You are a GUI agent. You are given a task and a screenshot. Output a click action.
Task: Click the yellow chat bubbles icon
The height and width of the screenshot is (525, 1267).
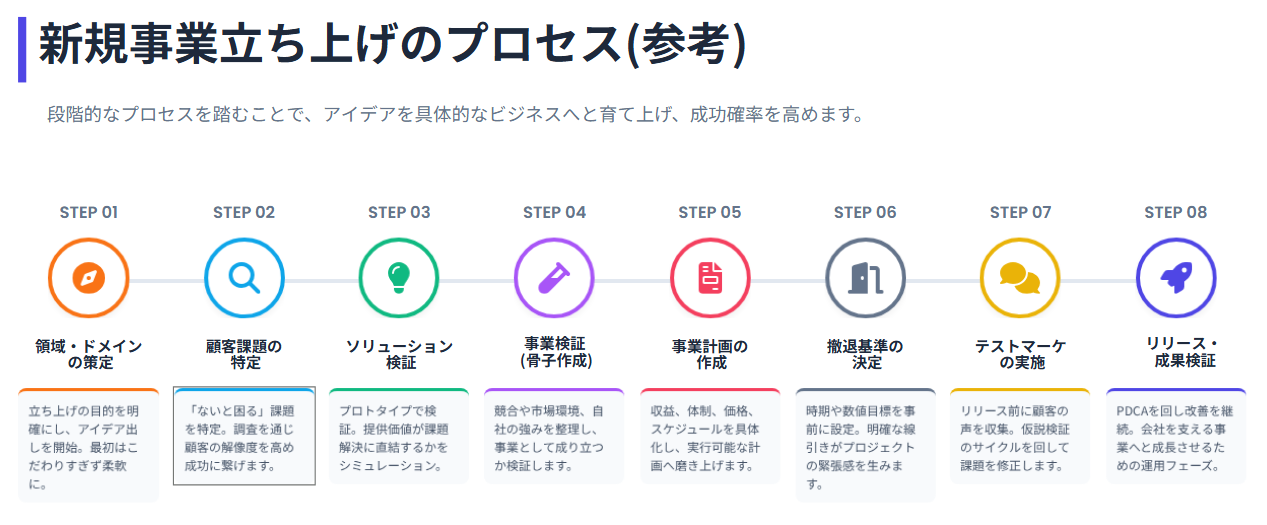1020,279
